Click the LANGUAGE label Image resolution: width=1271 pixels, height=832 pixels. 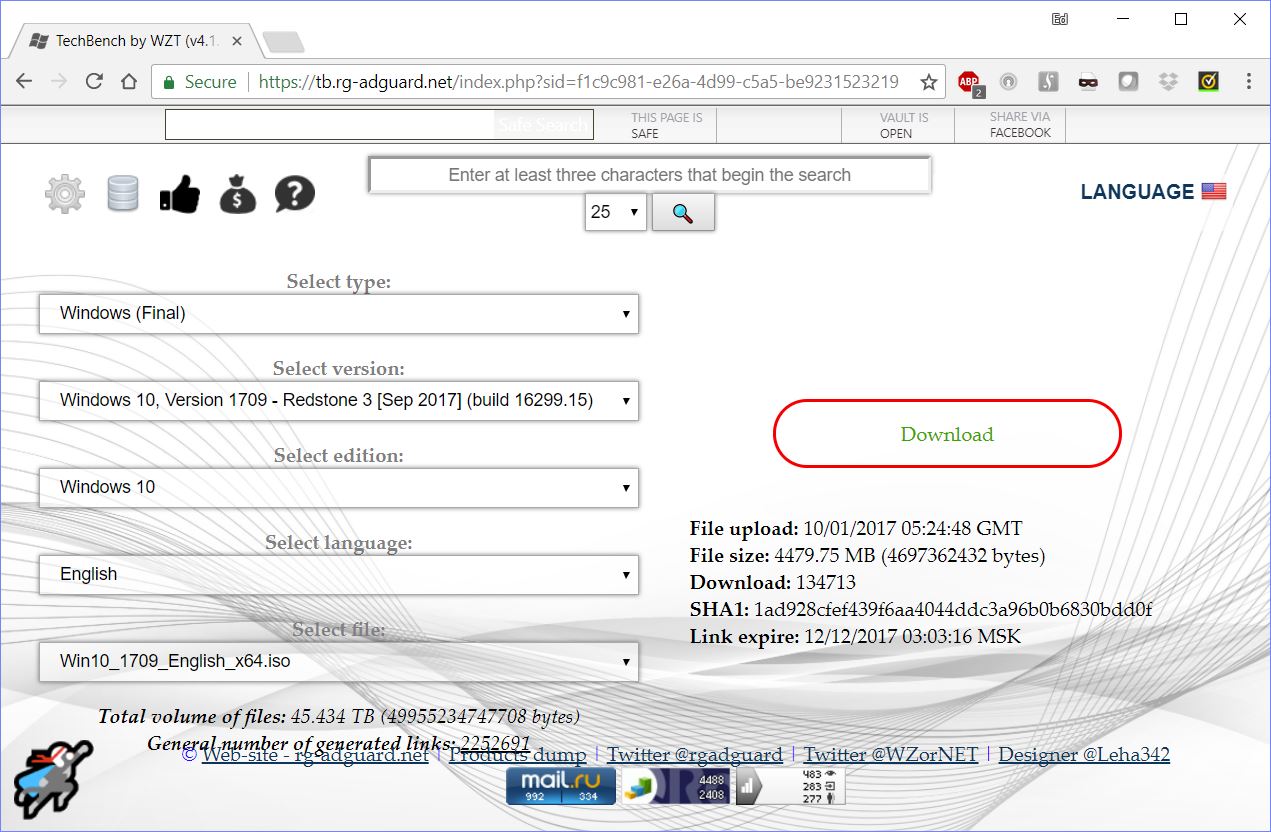(1137, 191)
